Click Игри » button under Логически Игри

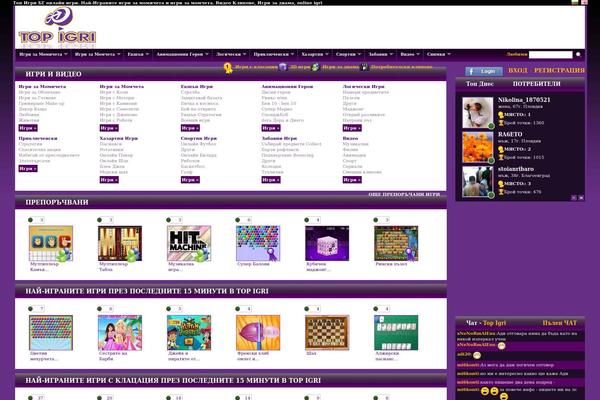[x=352, y=128]
